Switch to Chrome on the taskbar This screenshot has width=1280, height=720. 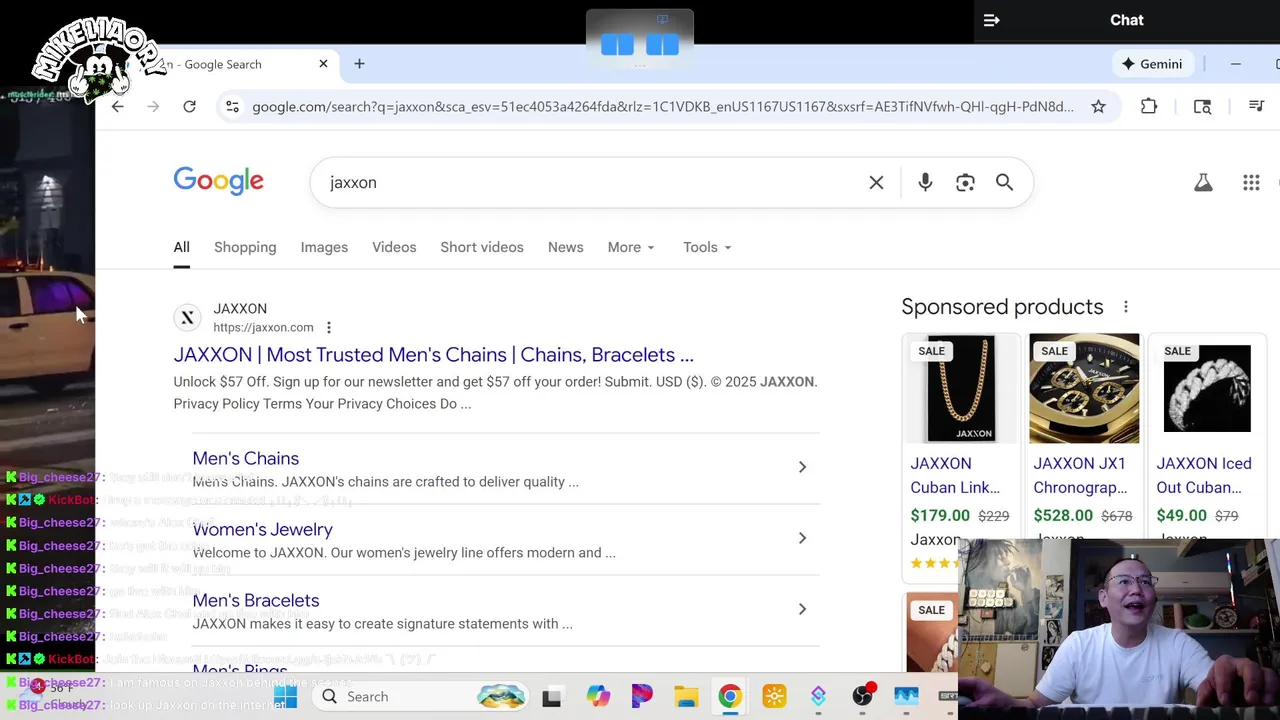coord(730,696)
